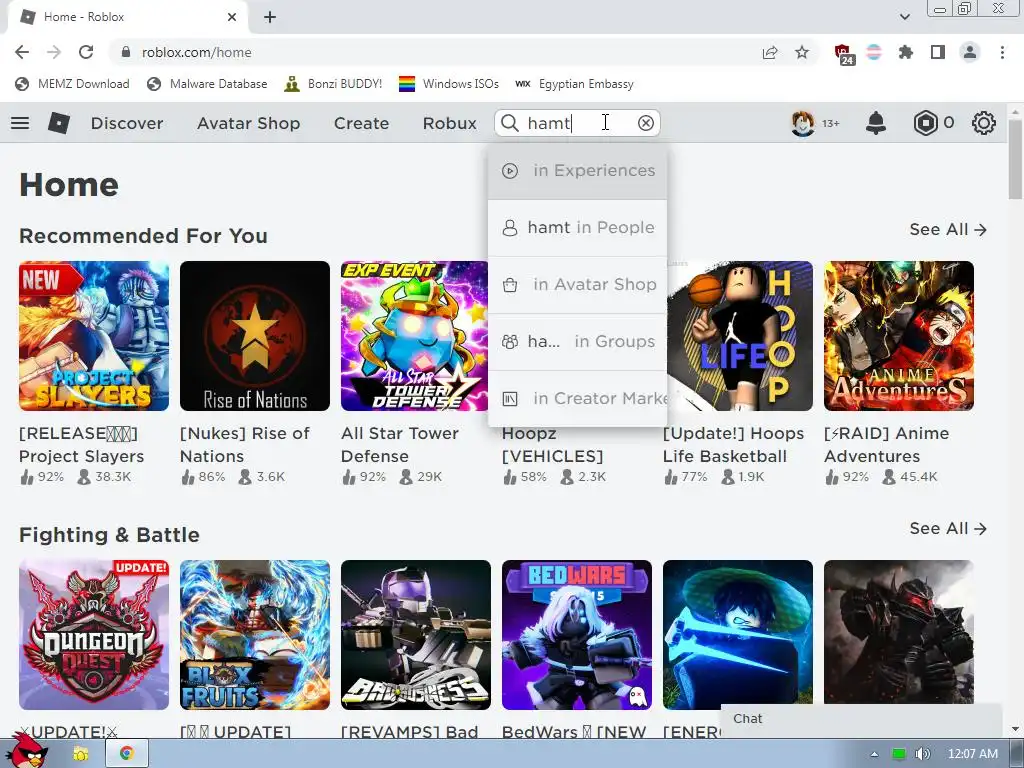Open Project Slayers game thumbnail

tap(94, 336)
